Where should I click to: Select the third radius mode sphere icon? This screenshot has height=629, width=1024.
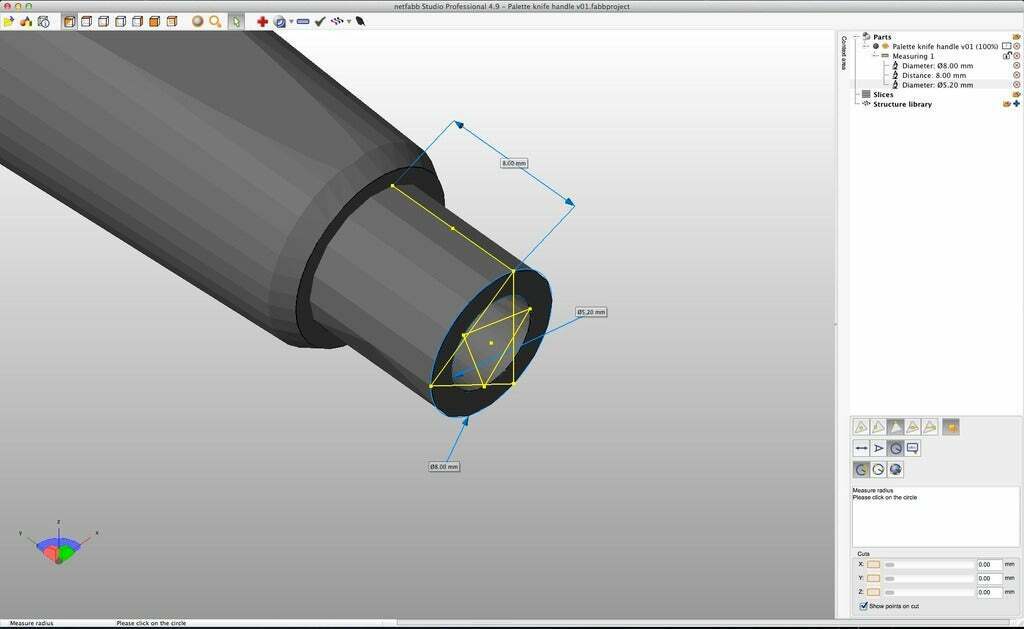895,469
